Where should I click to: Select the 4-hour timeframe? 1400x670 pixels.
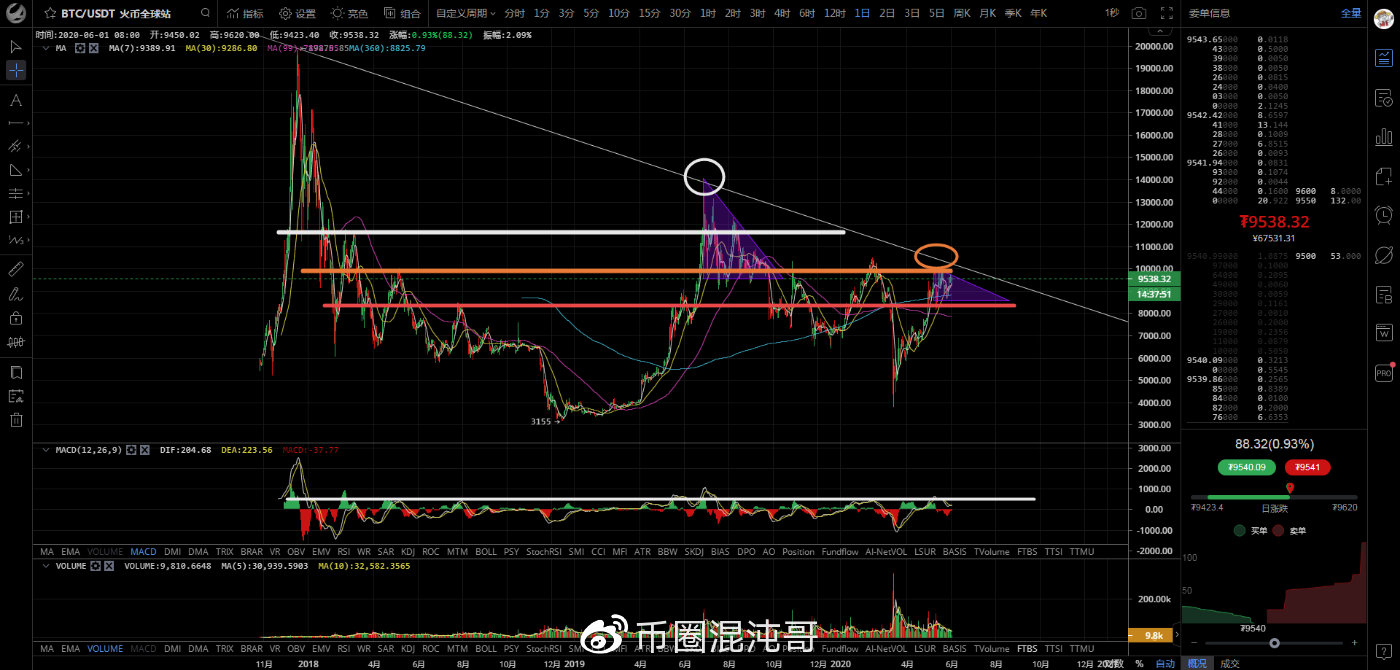coord(781,13)
